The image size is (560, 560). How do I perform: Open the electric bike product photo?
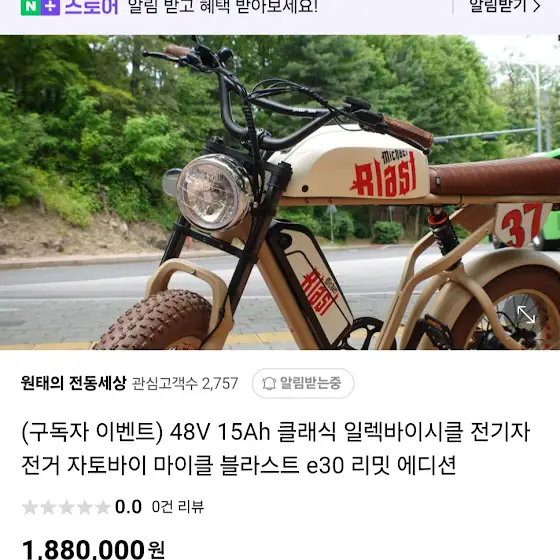point(280,192)
